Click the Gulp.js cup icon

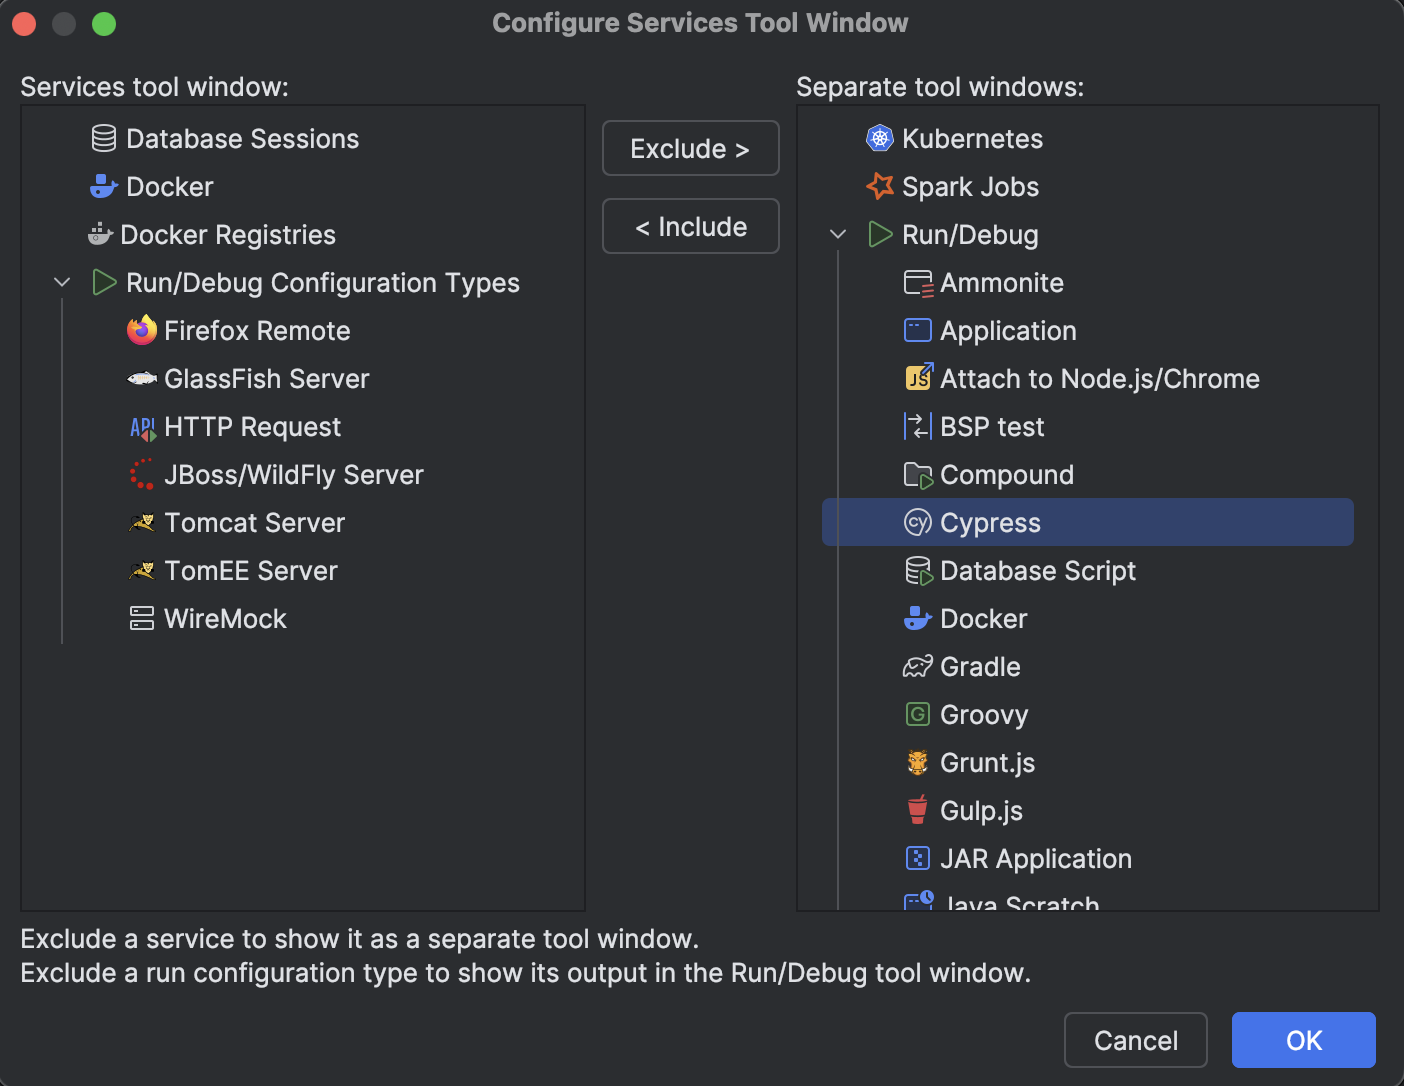tap(917, 810)
